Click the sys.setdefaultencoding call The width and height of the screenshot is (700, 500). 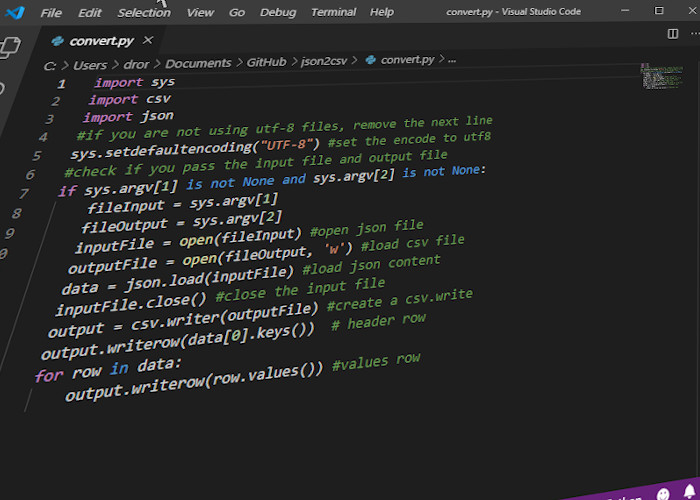pos(196,149)
